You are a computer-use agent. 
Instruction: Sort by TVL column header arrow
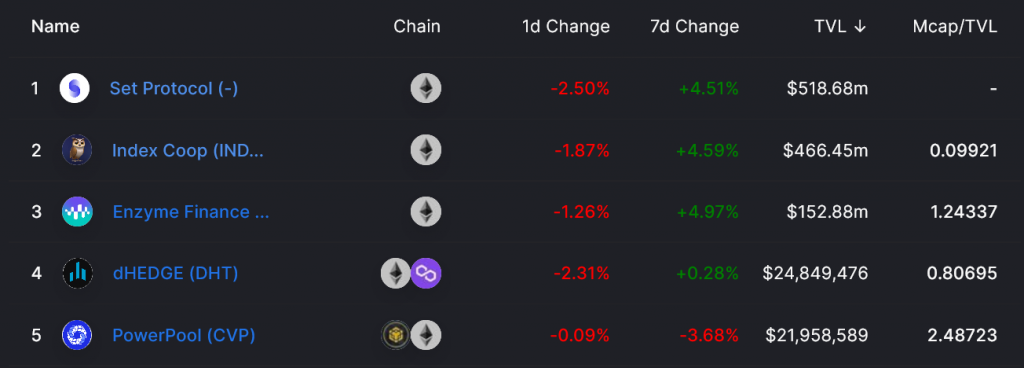tap(860, 27)
